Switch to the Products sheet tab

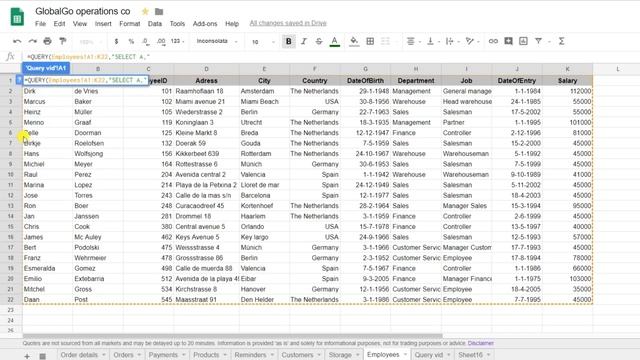[x=209, y=355]
